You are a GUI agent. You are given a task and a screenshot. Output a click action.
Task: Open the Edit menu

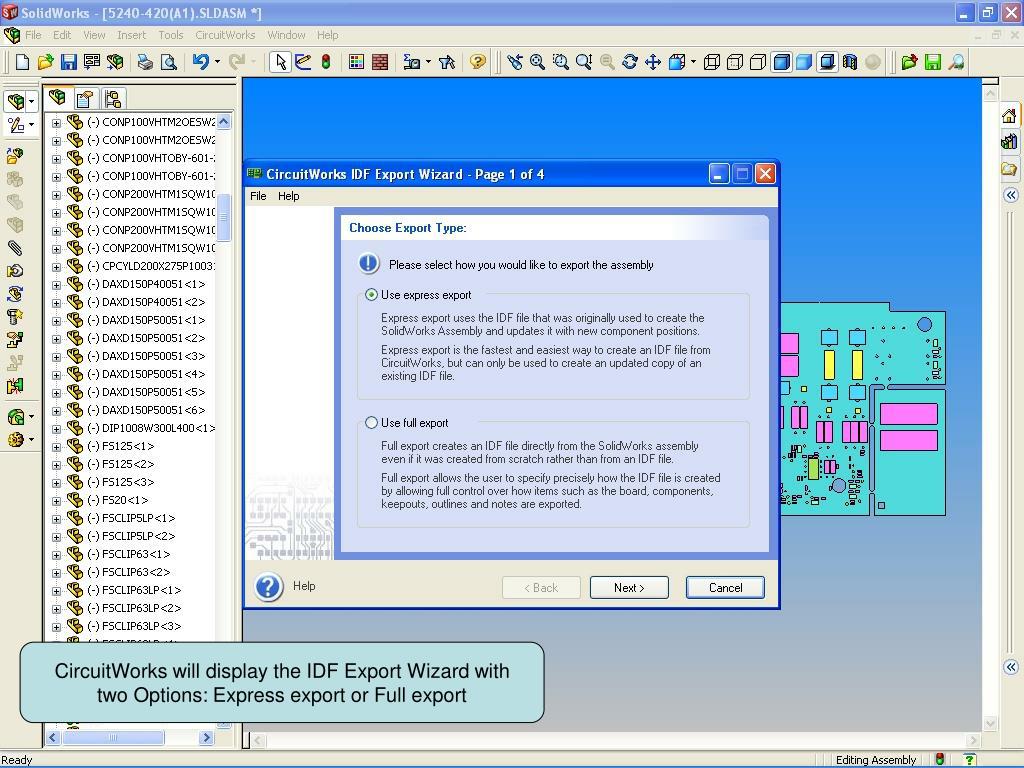[x=62, y=35]
